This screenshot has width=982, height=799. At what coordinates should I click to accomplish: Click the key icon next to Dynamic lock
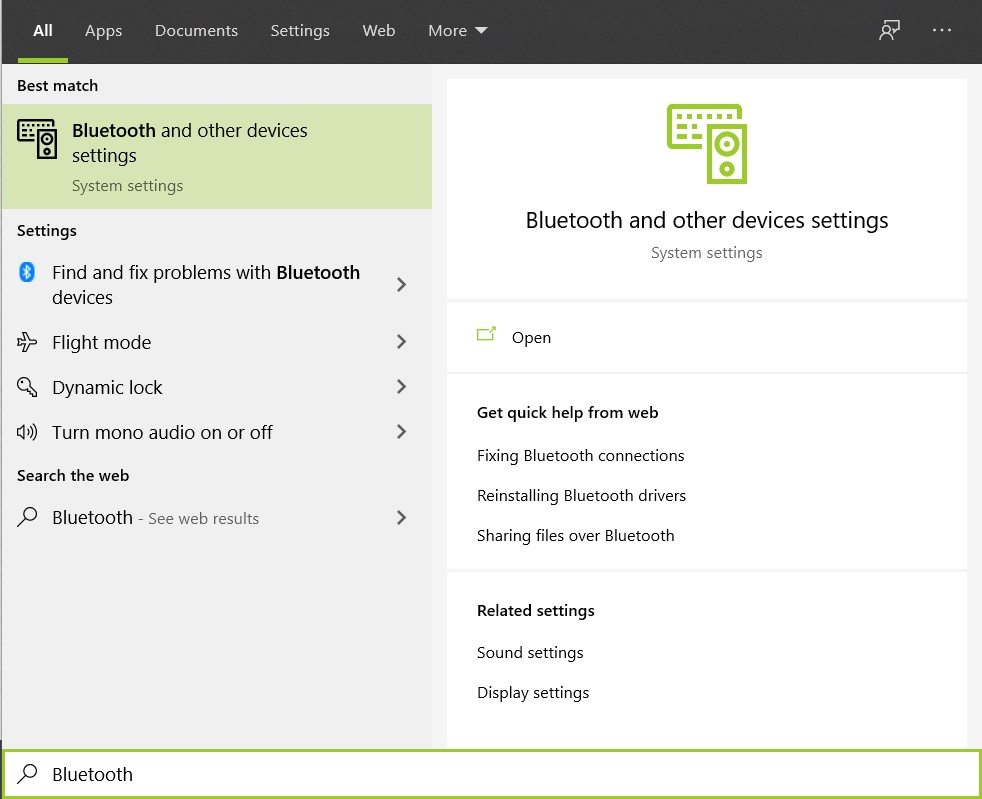[25, 387]
